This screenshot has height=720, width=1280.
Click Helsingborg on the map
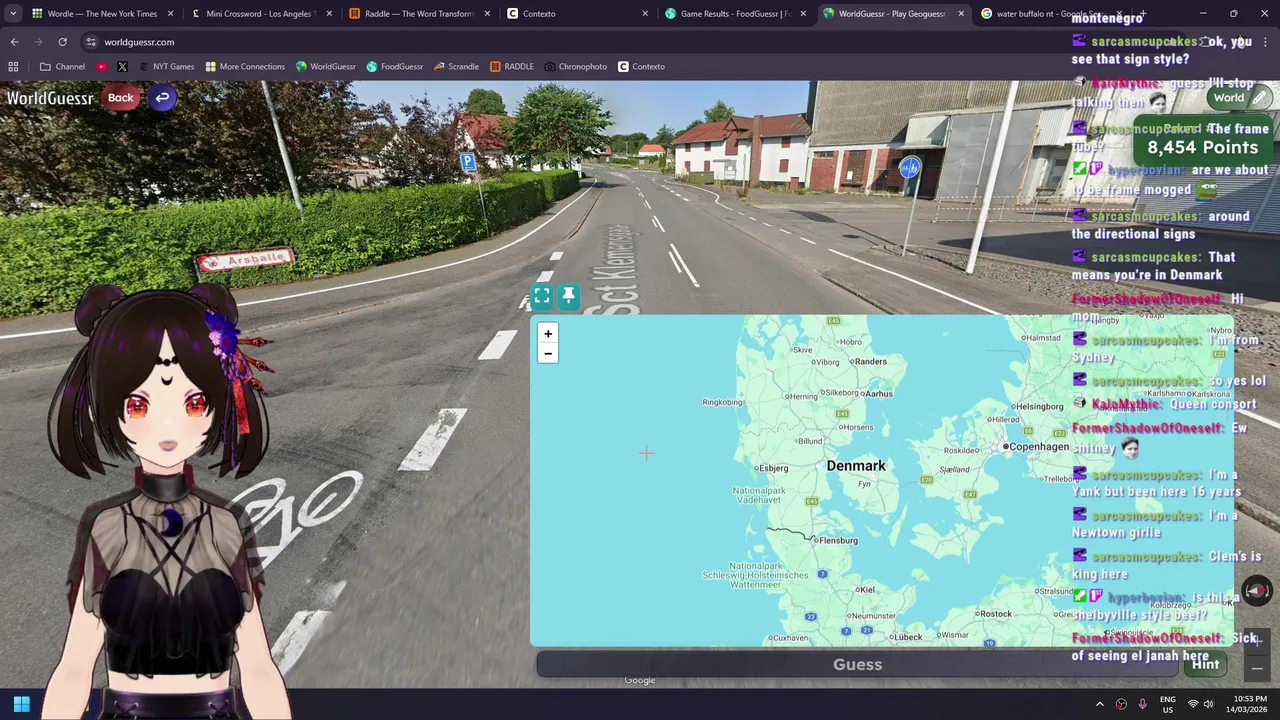click(1039, 407)
